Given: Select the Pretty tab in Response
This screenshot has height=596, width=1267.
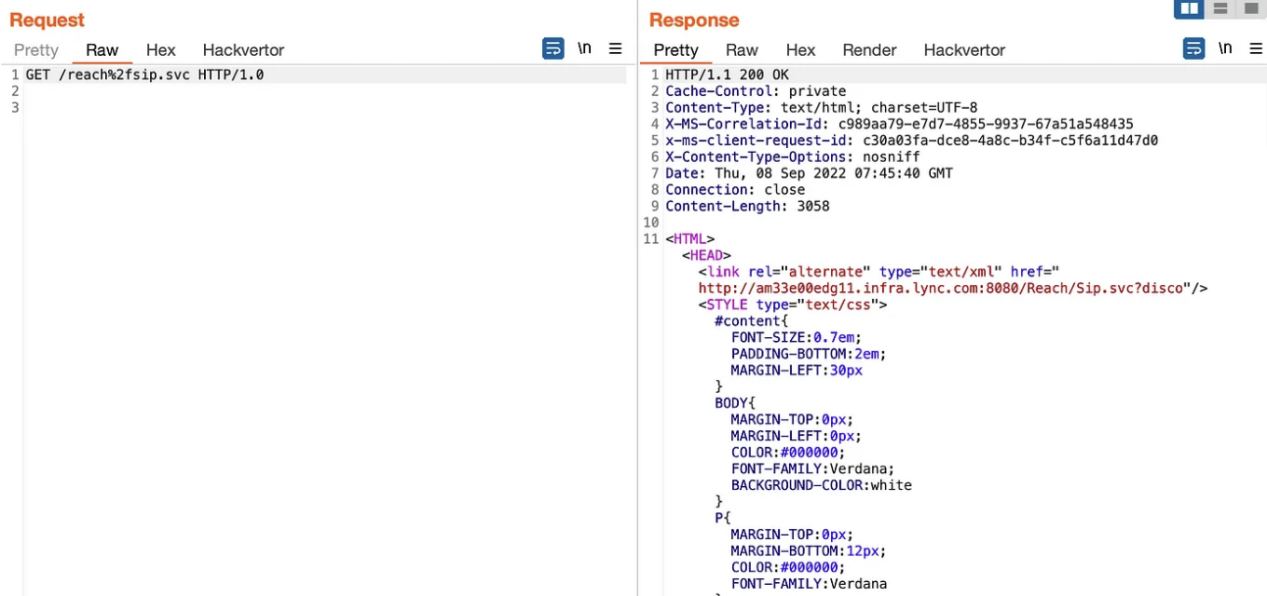Looking at the screenshot, I should coord(676,50).
